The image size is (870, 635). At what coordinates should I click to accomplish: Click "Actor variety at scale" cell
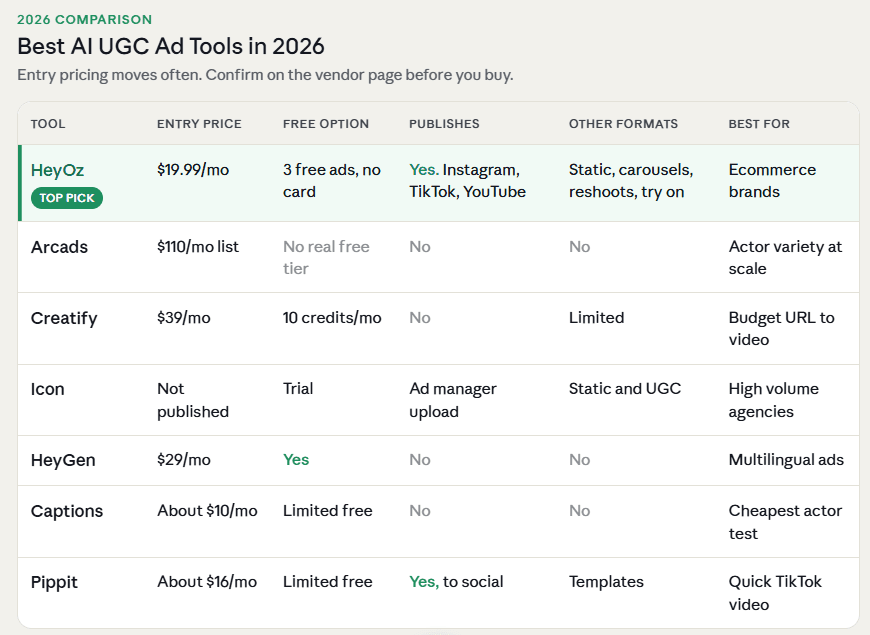[786, 258]
